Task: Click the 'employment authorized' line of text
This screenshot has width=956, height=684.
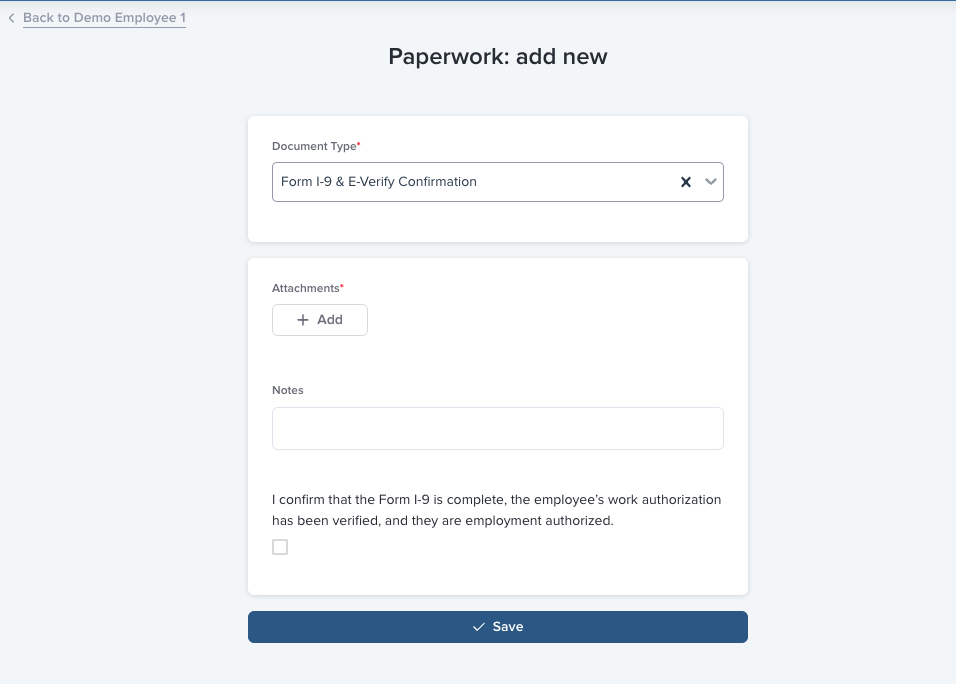Action: [442, 521]
